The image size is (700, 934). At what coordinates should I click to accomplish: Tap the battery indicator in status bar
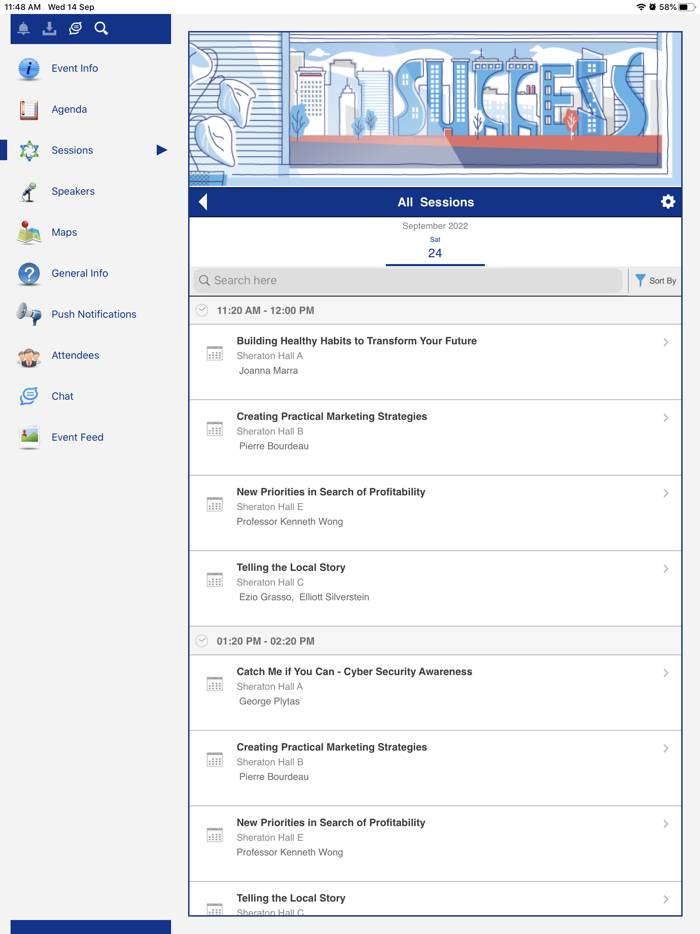click(686, 7)
